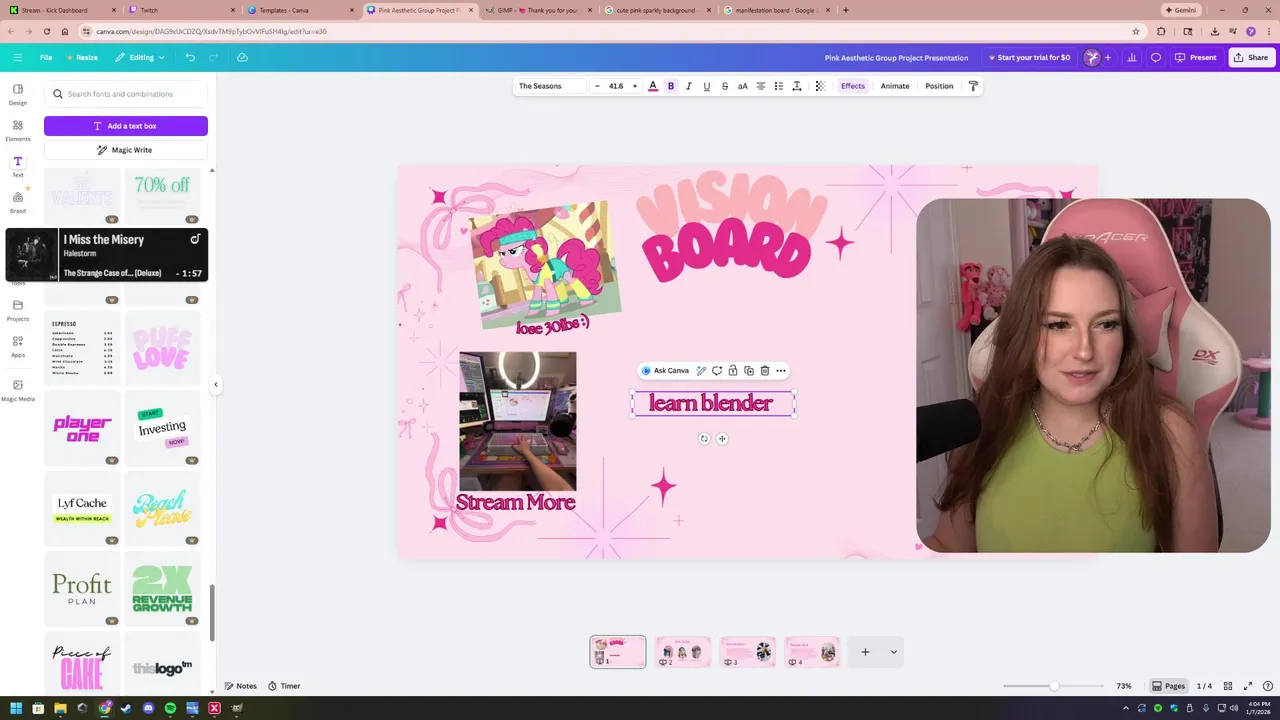
Task: Toggle Pages view button
Action: click(x=1169, y=686)
